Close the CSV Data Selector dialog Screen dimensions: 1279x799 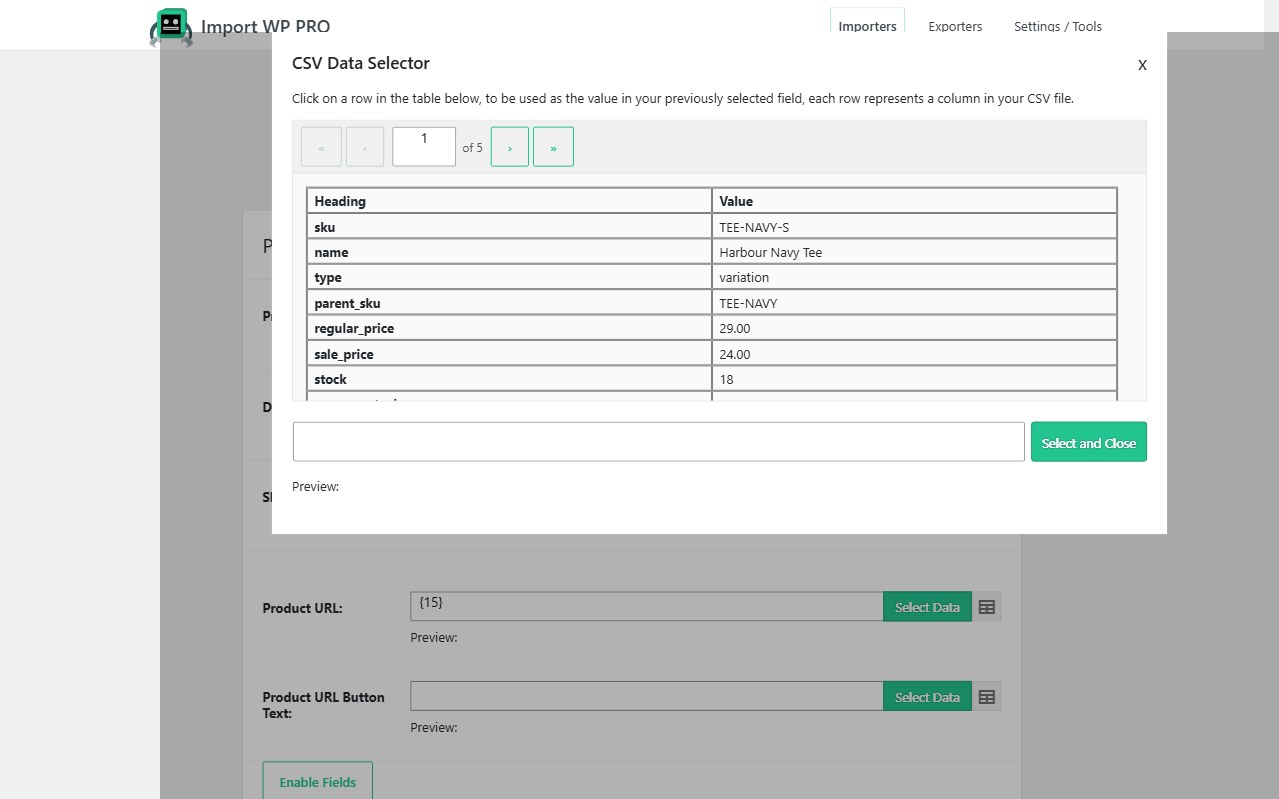pos(1142,65)
